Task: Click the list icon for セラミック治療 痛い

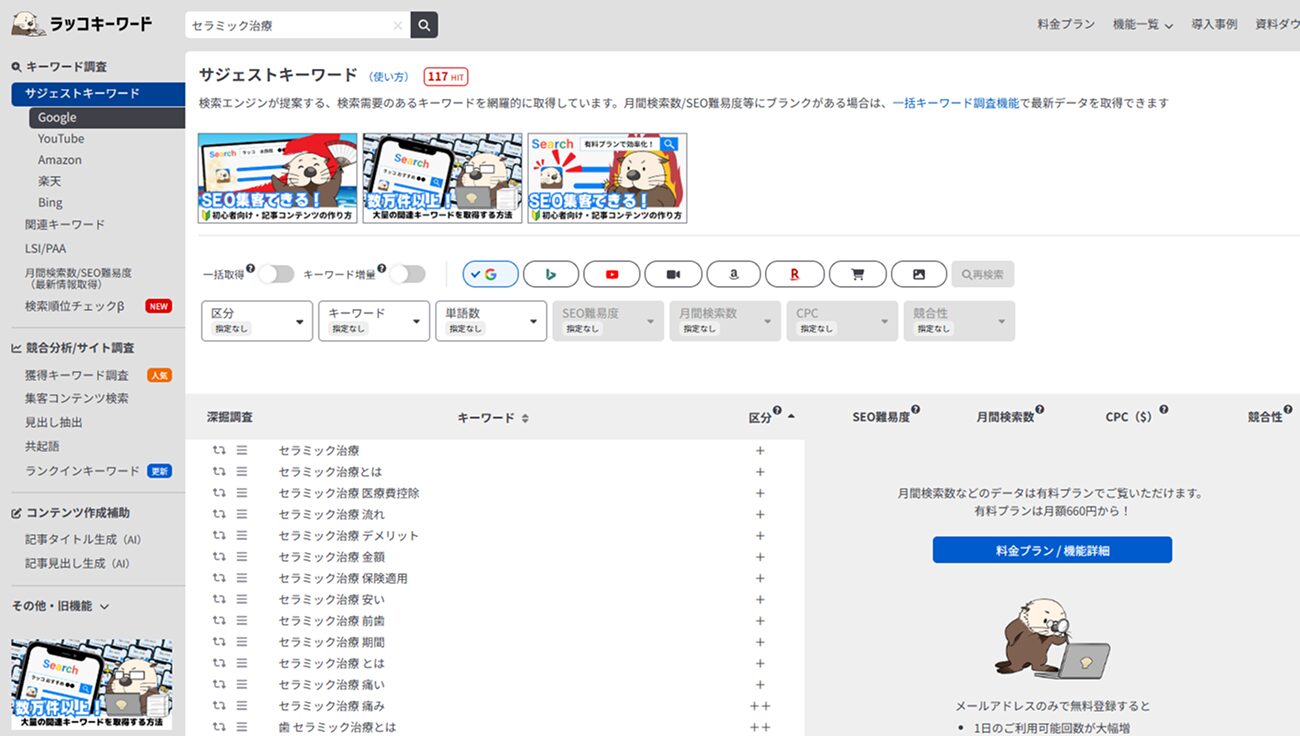Action: coord(242,685)
